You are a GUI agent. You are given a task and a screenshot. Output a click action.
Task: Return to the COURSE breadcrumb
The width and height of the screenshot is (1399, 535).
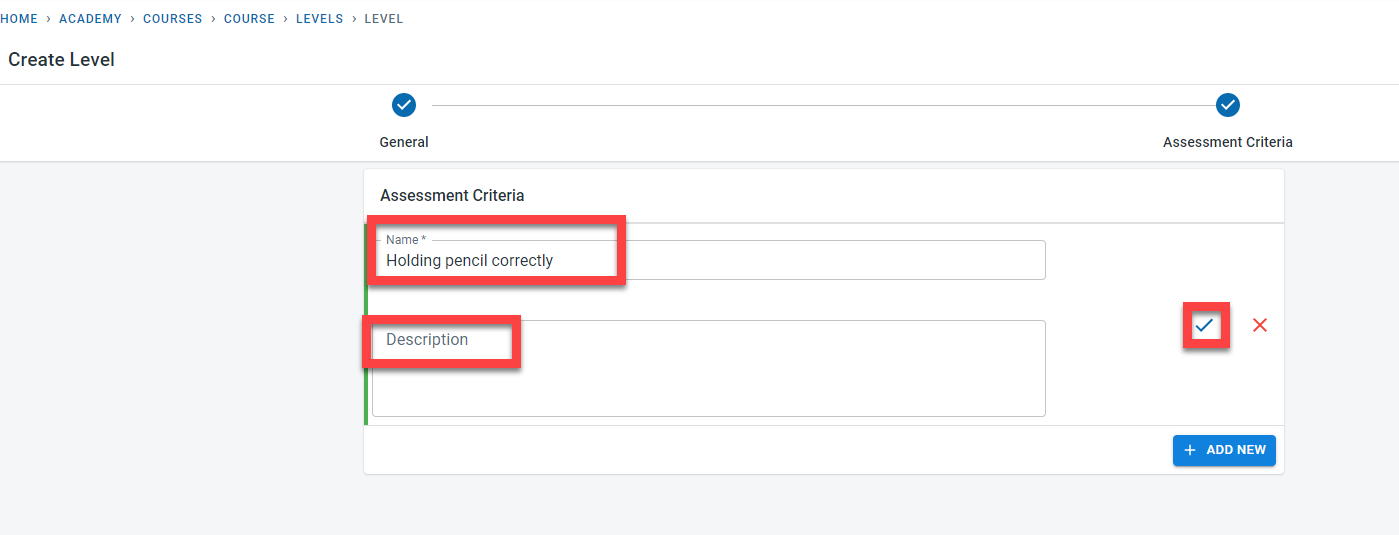(x=249, y=19)
